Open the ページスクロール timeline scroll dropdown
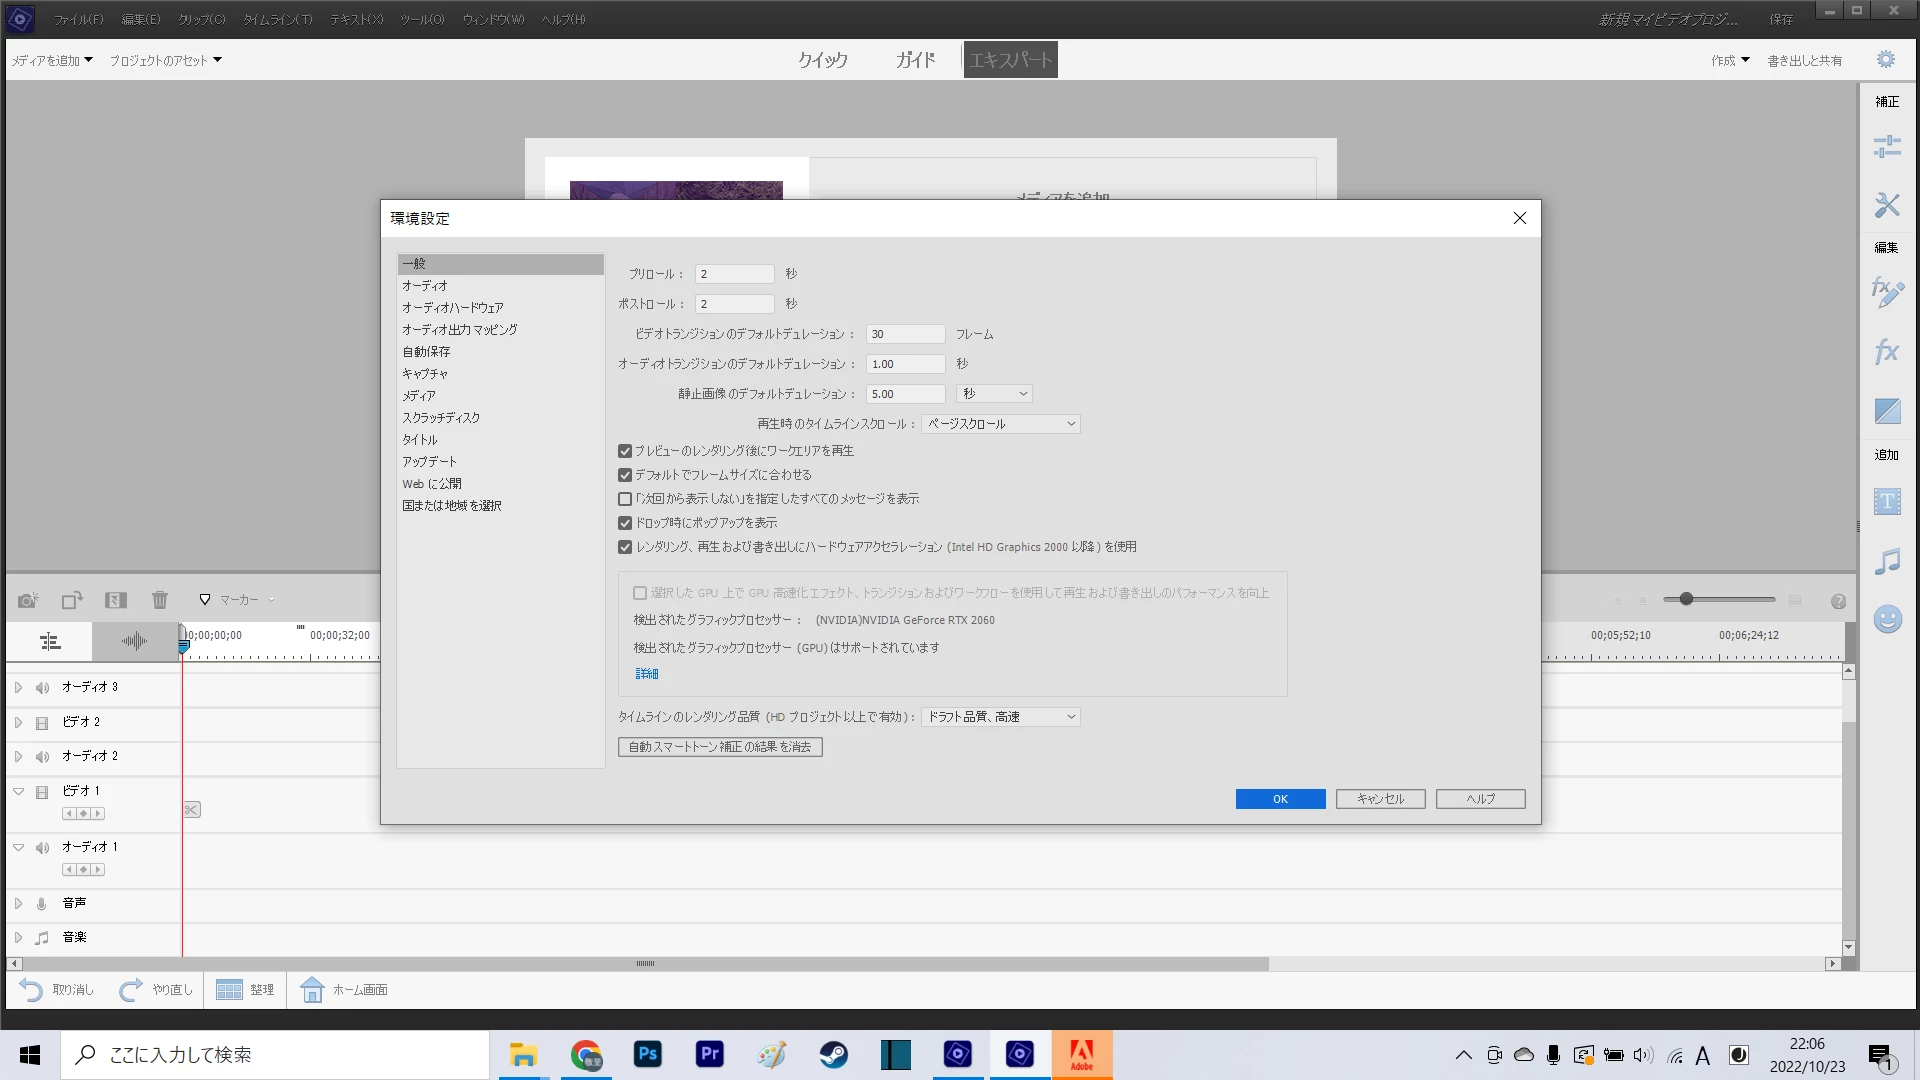This screenshot has height=1080, width=1920. click(x=1000, y=424)
